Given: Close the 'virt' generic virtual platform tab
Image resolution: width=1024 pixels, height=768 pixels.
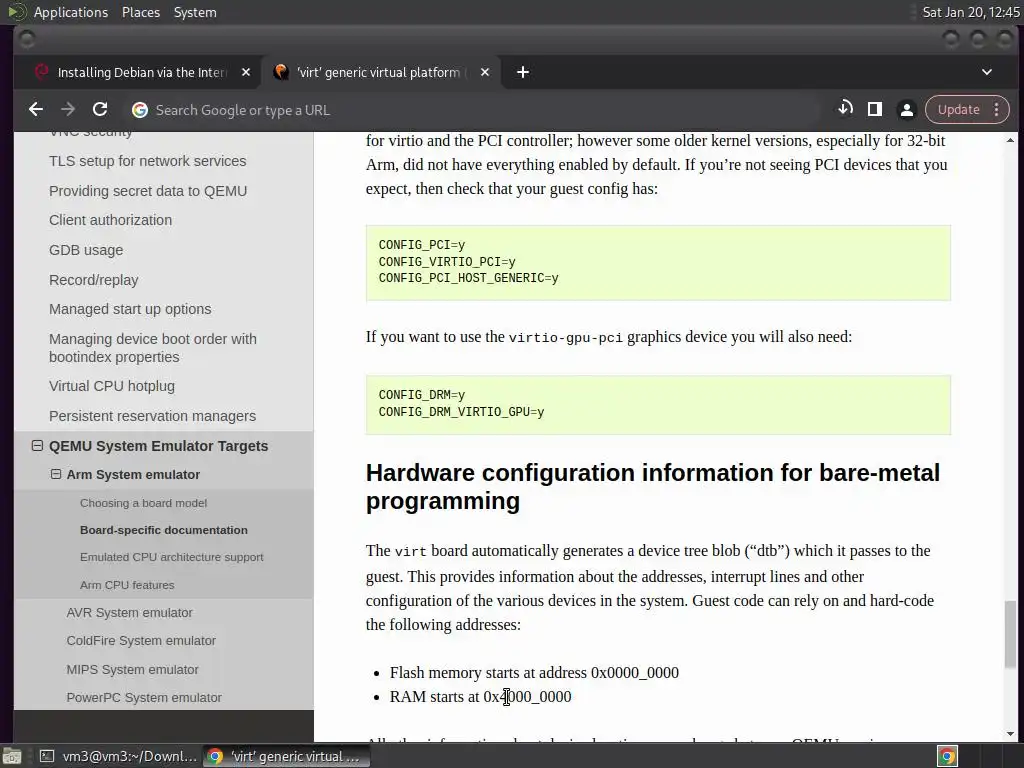Looking at the screenshot, I should (485, 72).
